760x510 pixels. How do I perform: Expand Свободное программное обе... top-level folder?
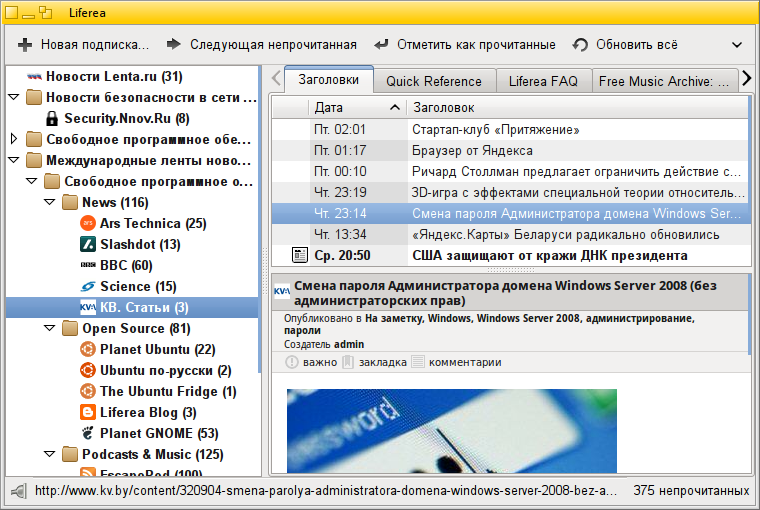pos(14,139)
